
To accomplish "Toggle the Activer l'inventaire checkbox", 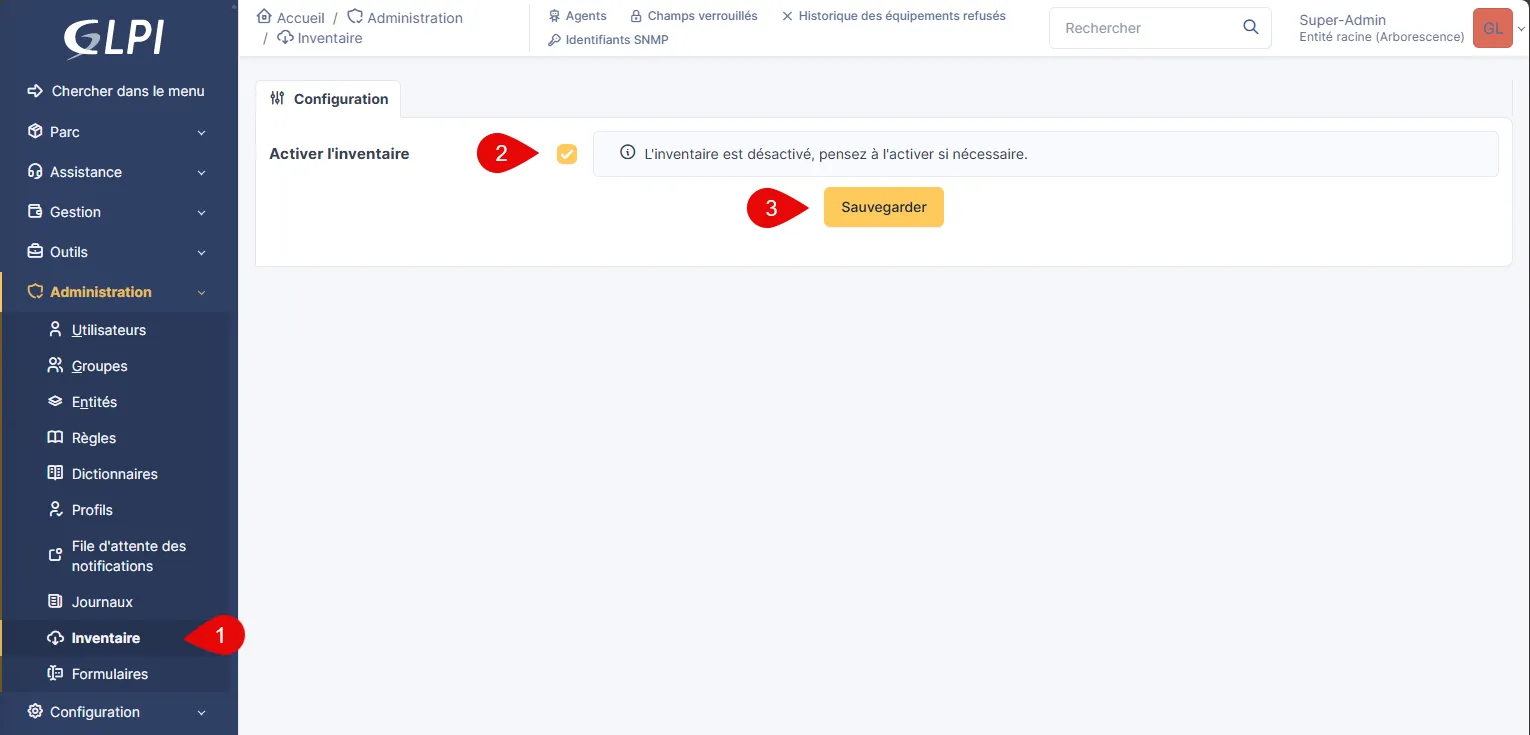I will coord(567,154).
